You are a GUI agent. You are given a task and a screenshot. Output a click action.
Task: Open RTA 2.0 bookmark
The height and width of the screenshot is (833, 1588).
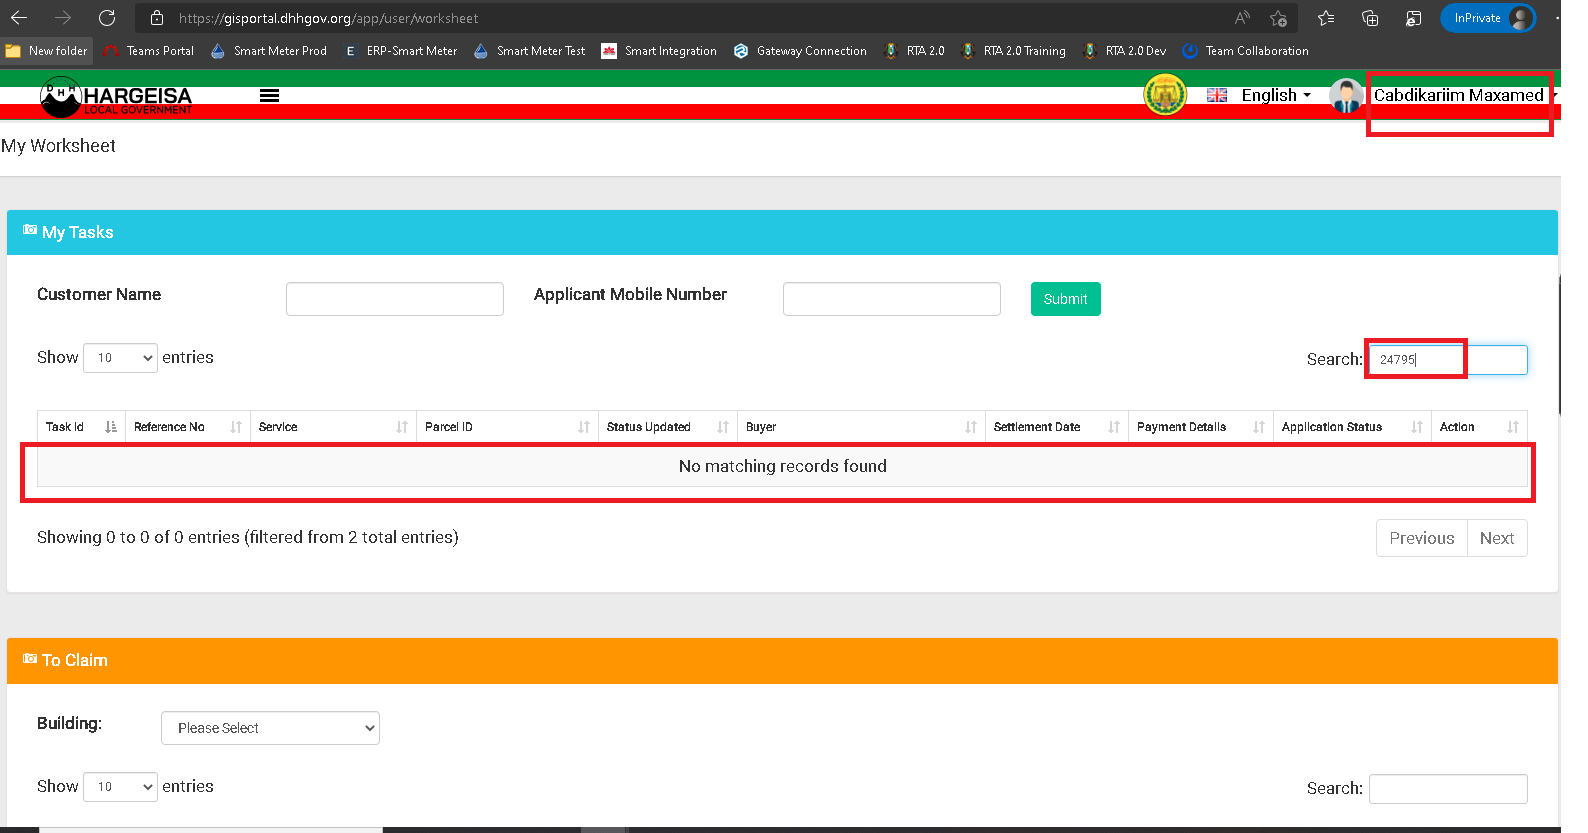click(914, 51)
